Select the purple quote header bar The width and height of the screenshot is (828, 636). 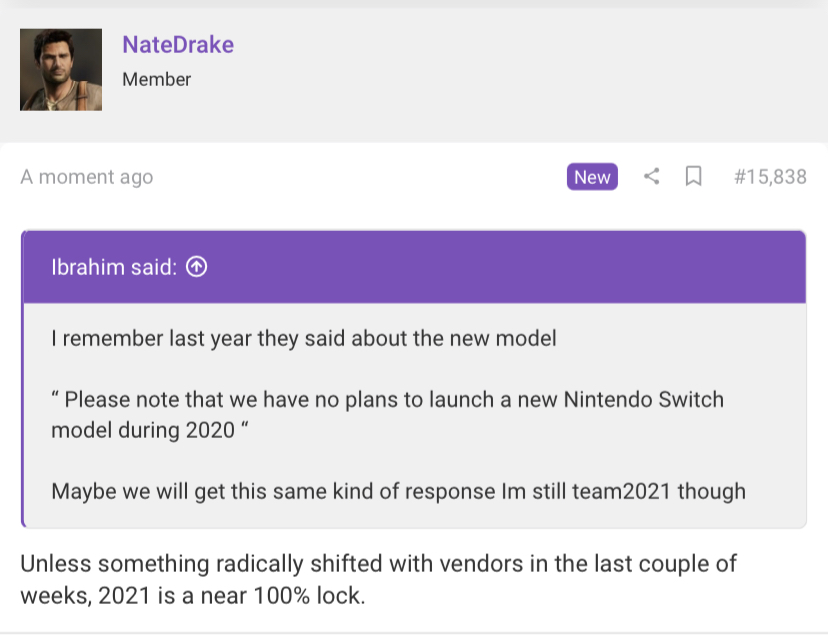point(415,267)
